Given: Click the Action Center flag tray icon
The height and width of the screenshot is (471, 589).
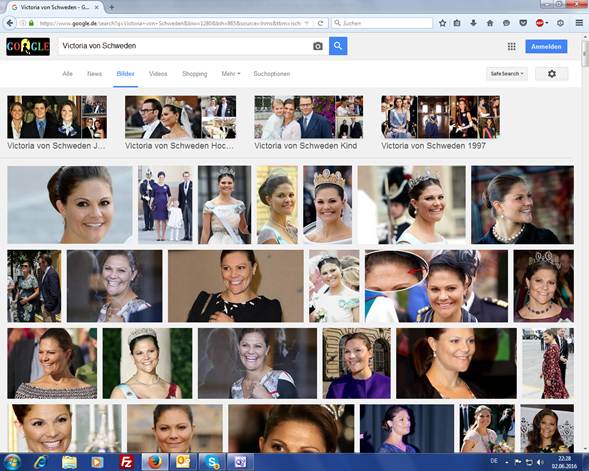Looking at the screenshot, I should pyautogui.click(x=518, y=462).
